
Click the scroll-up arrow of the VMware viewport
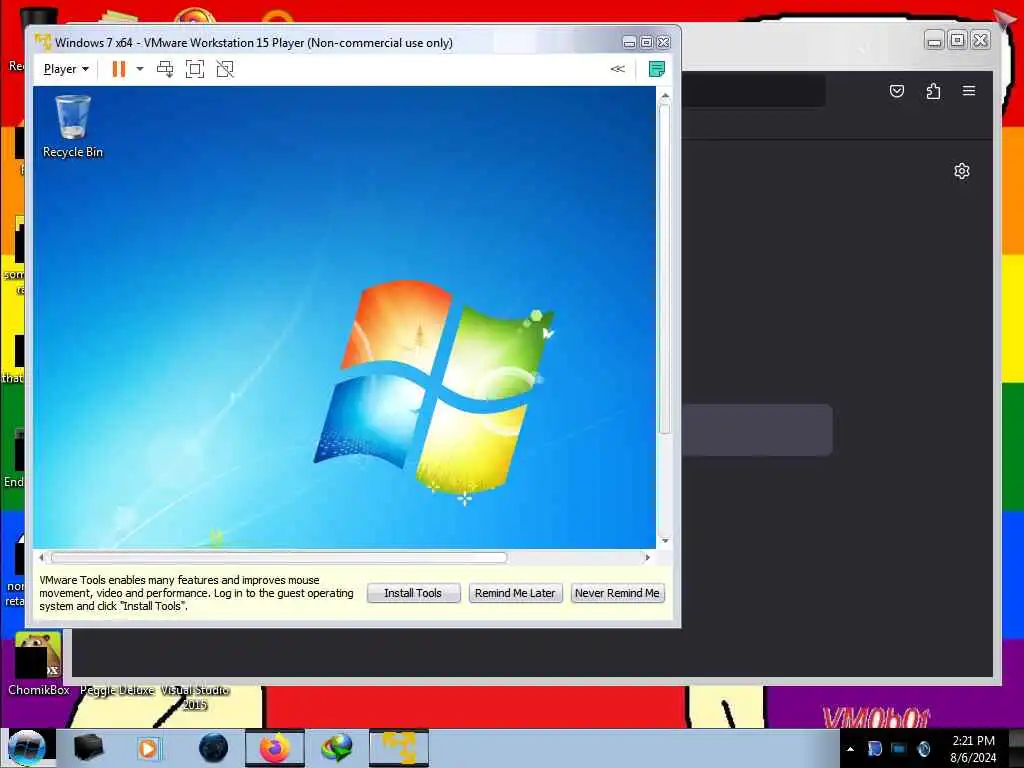click(665, 96)
